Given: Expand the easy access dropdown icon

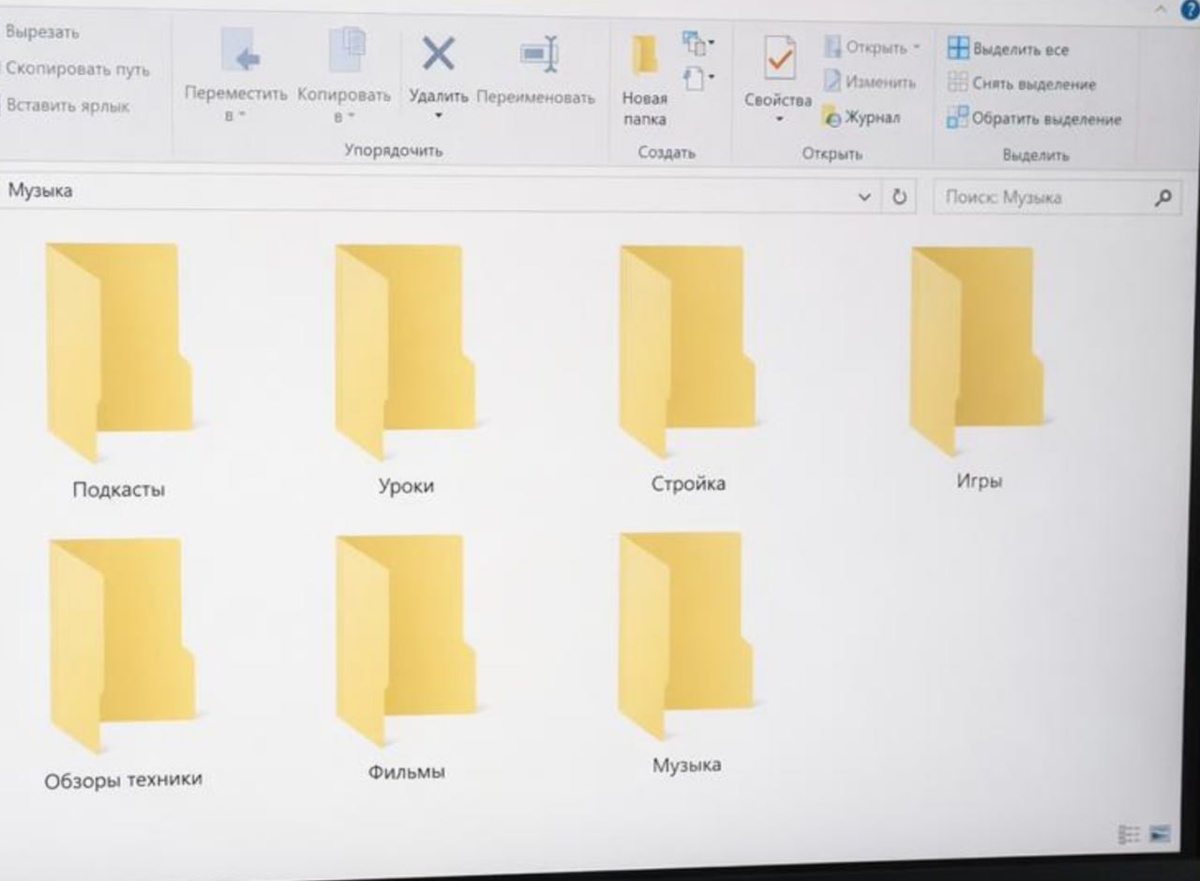Looking at the screenshot, I should [697, 76].
